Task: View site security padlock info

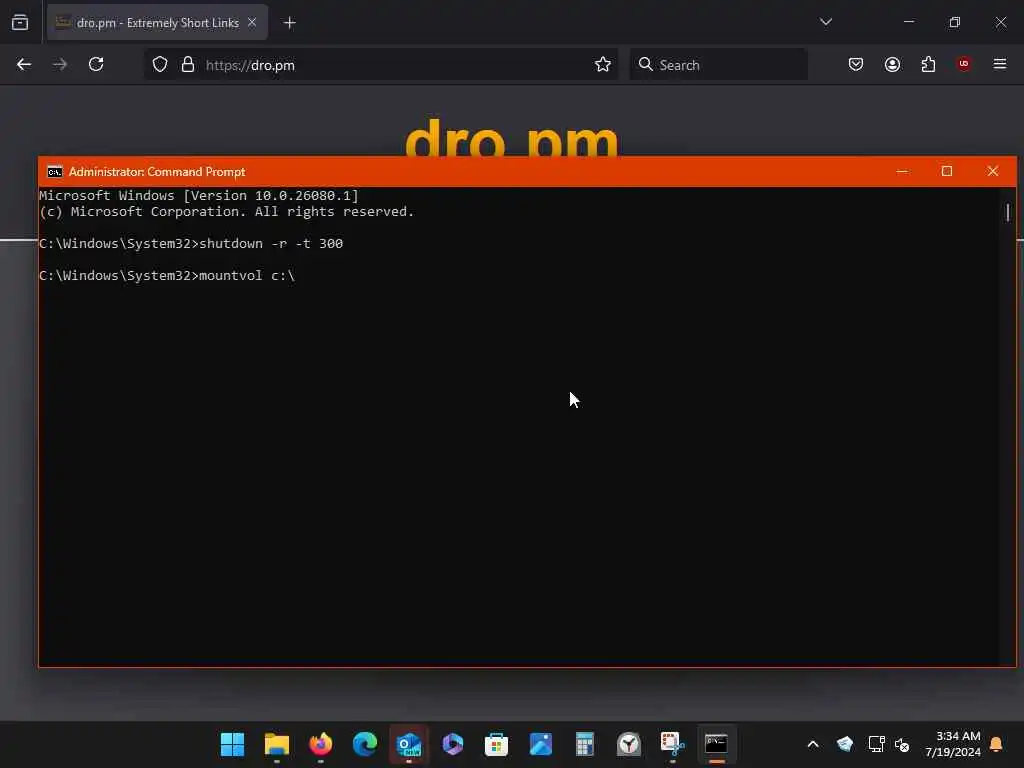Action: (x=188, y=65)
